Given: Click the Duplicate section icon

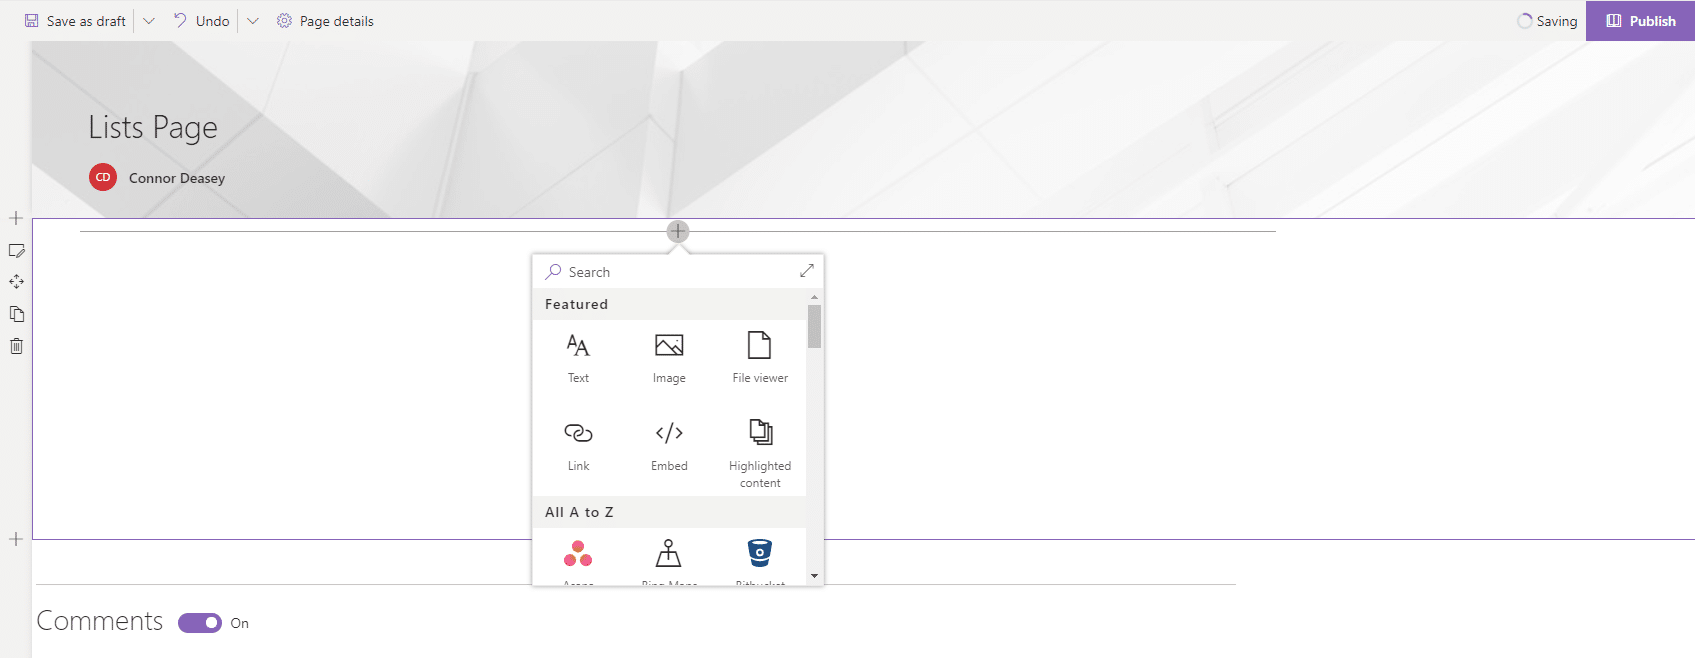Looking at the screenshot, I should [16, 314].
